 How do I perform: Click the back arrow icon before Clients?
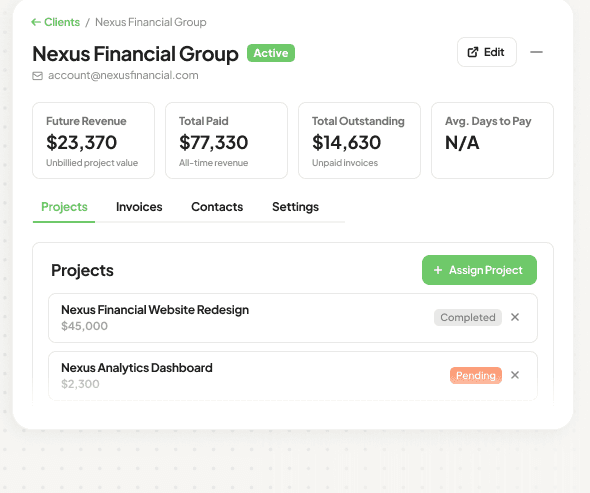click(x=36, y=22)
